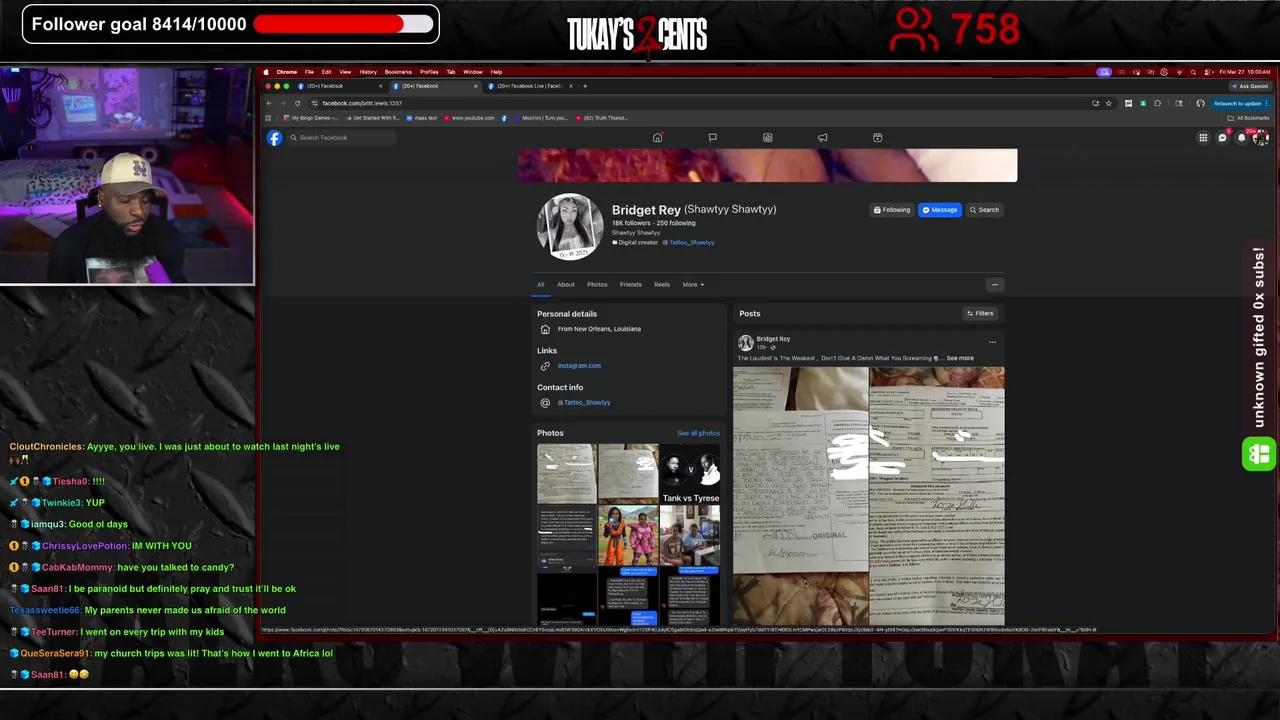Click the green icon on stream overlay right edge
This screenshot has height=720, width=1280.
[1259, 454]
